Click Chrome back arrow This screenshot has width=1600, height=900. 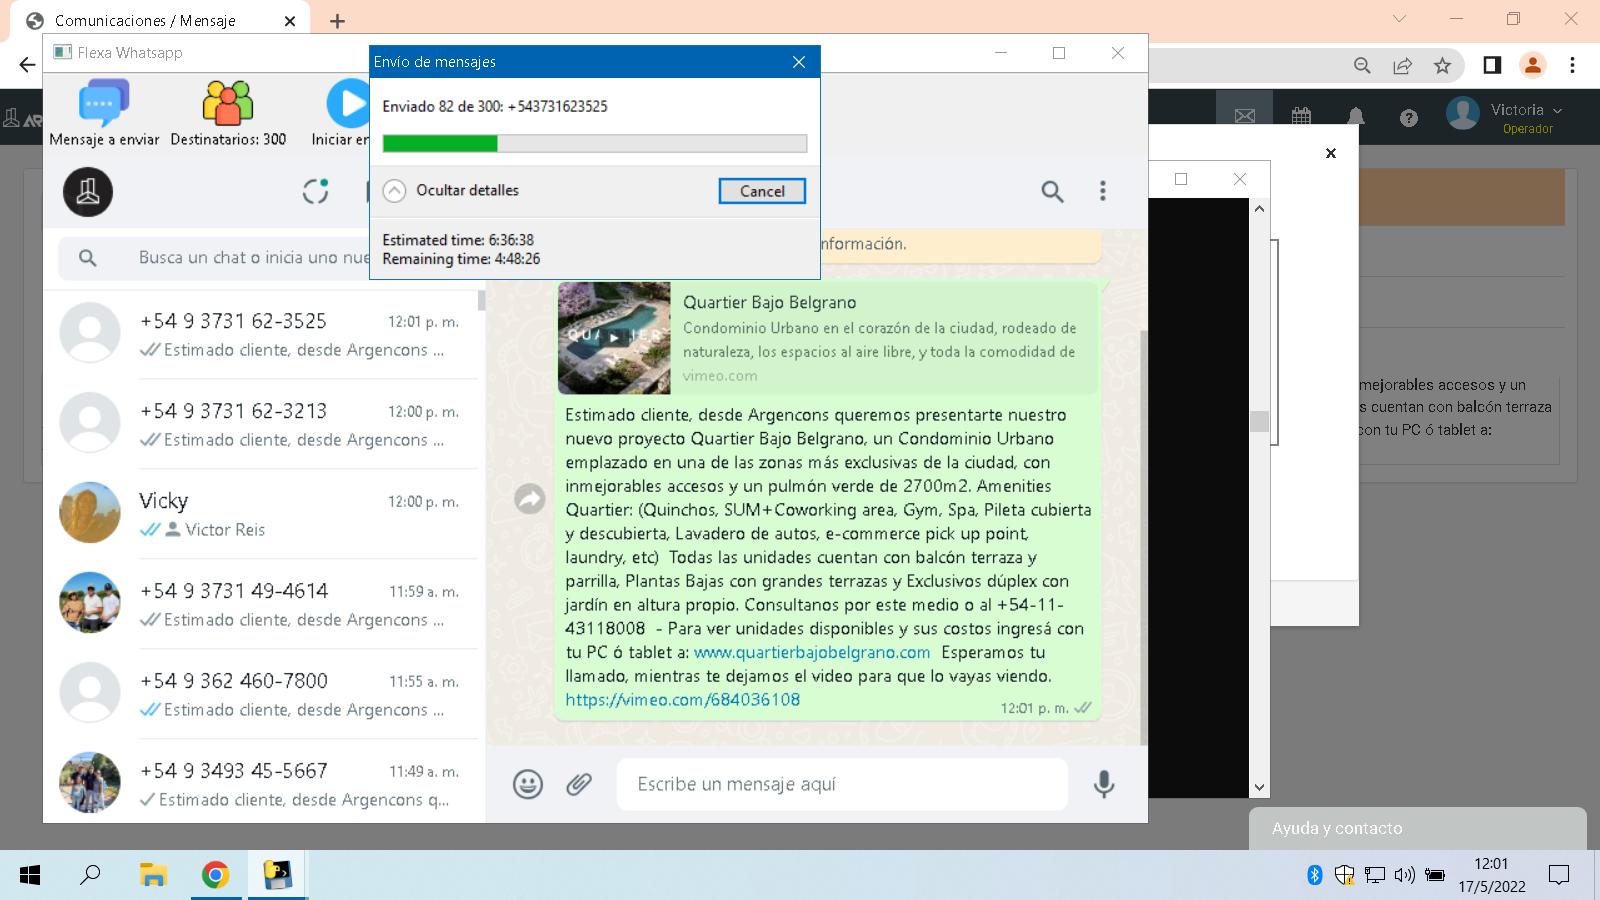point(27,65)
